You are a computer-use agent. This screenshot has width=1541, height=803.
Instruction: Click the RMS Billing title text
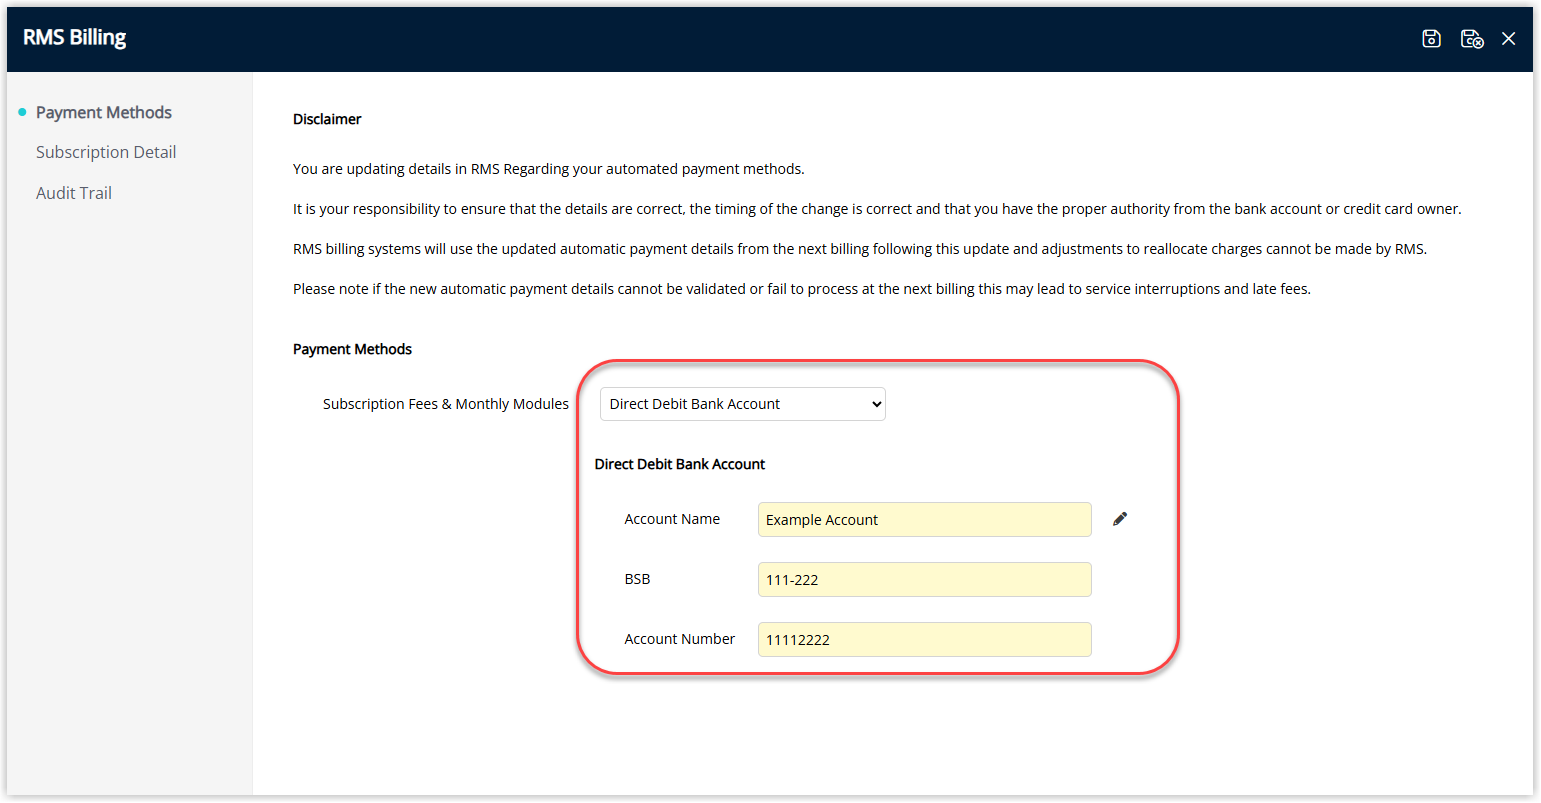click(x=75, y=38)
